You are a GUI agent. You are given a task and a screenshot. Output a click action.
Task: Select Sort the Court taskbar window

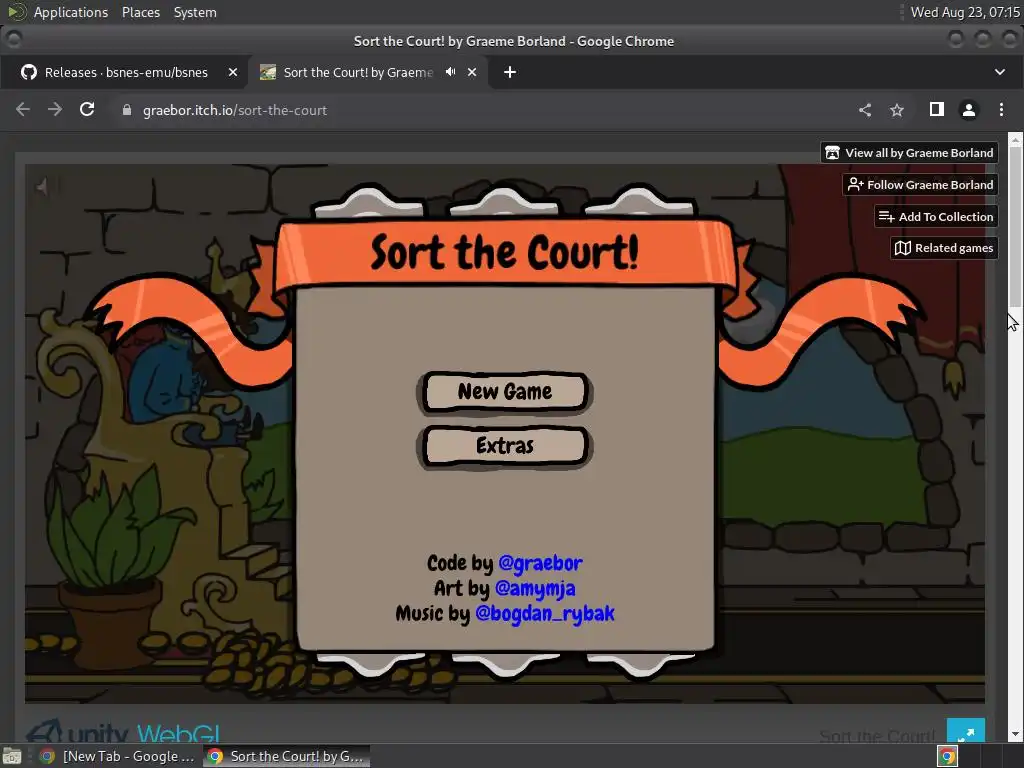[286, 756]
